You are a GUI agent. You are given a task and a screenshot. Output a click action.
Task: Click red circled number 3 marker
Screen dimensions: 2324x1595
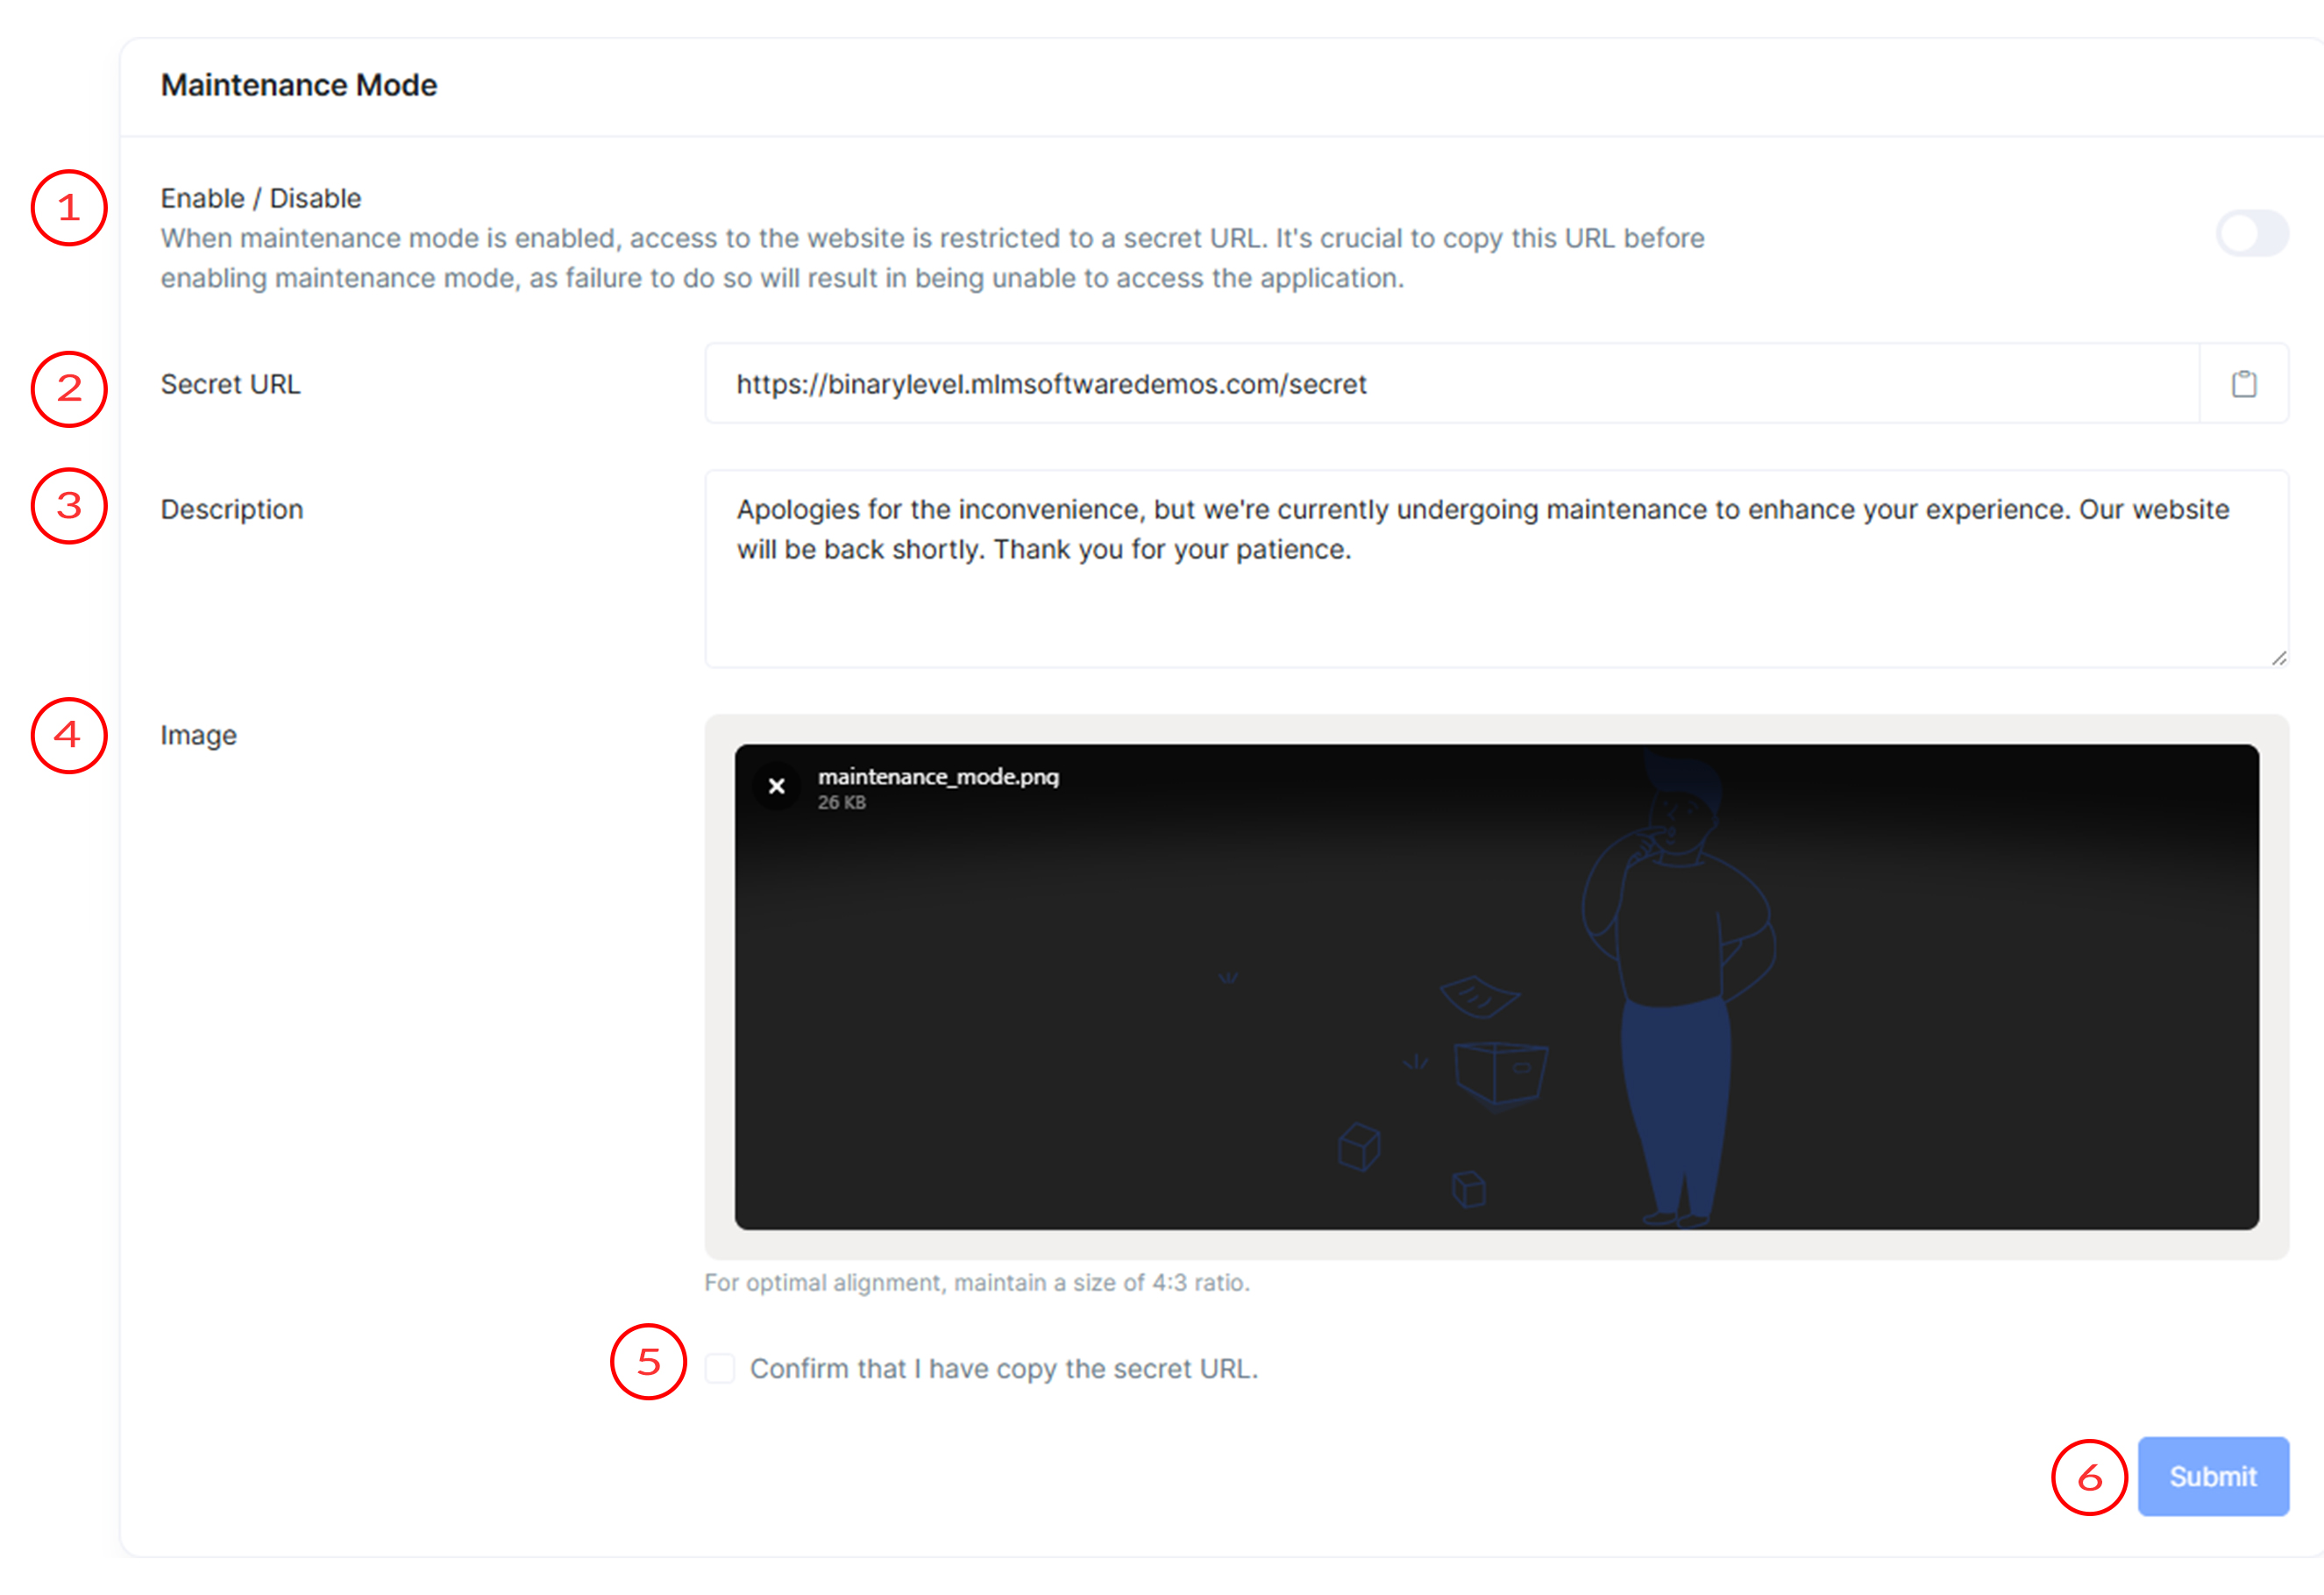coord(69,506)
